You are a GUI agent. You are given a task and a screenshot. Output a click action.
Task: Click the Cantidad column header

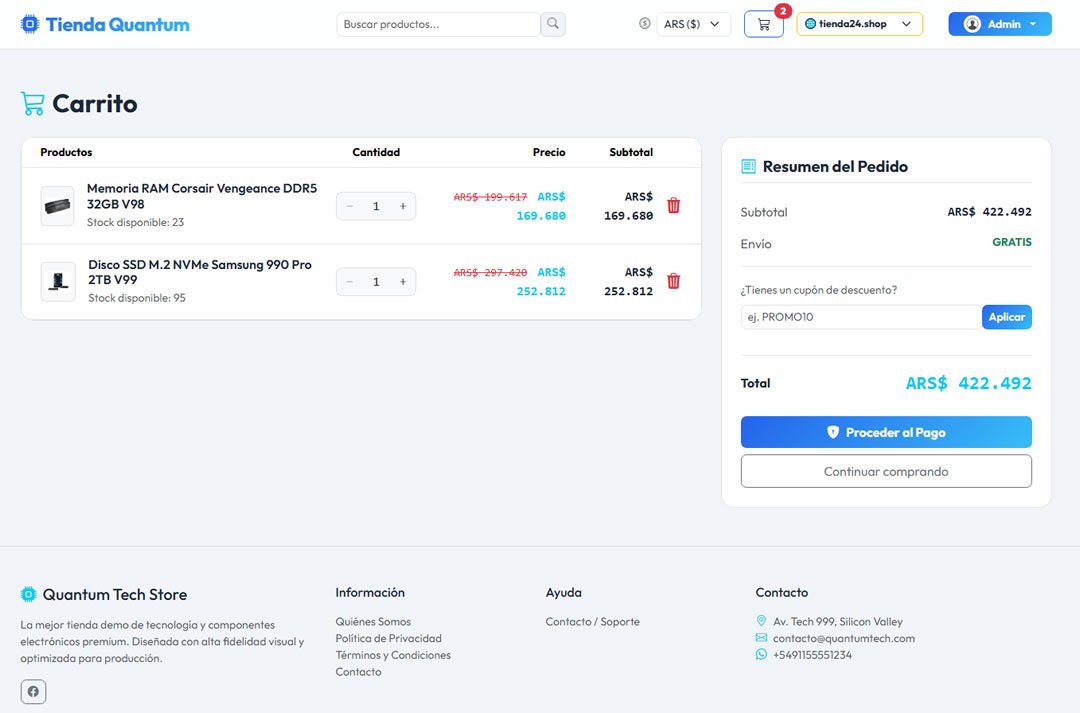(376, 152)
